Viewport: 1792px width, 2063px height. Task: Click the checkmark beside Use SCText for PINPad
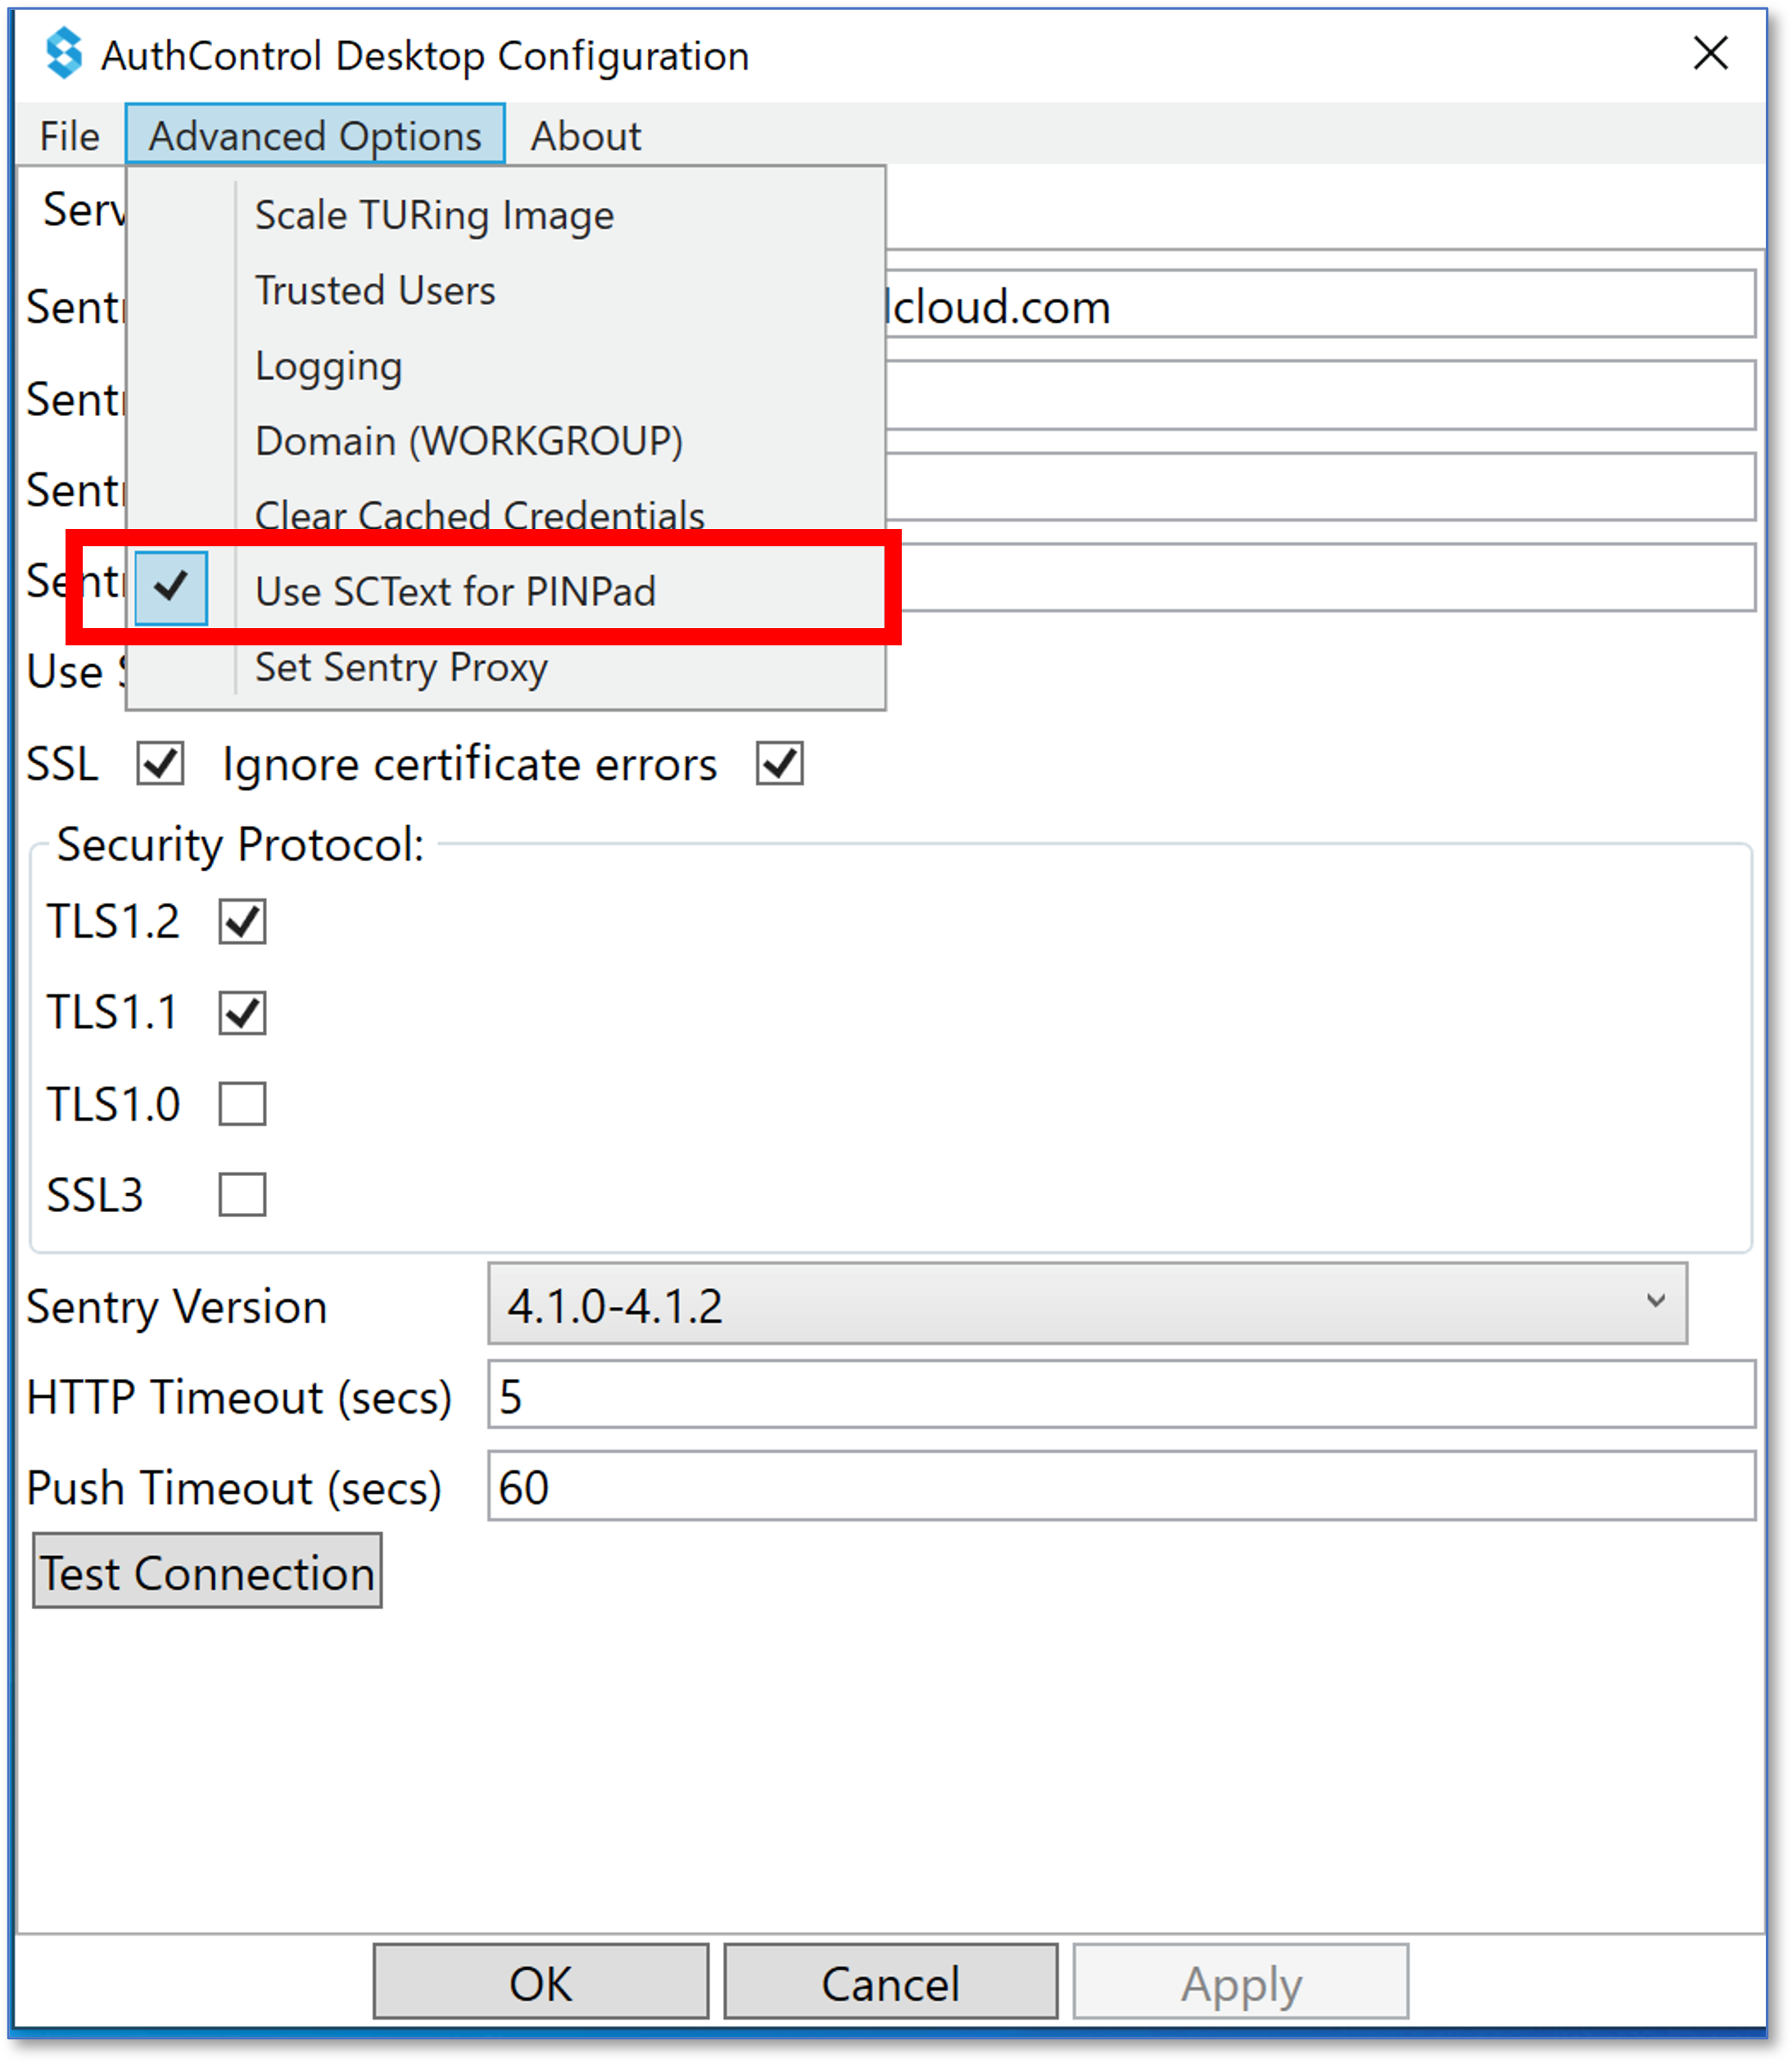pyautogui.click(x=171, y=588)
